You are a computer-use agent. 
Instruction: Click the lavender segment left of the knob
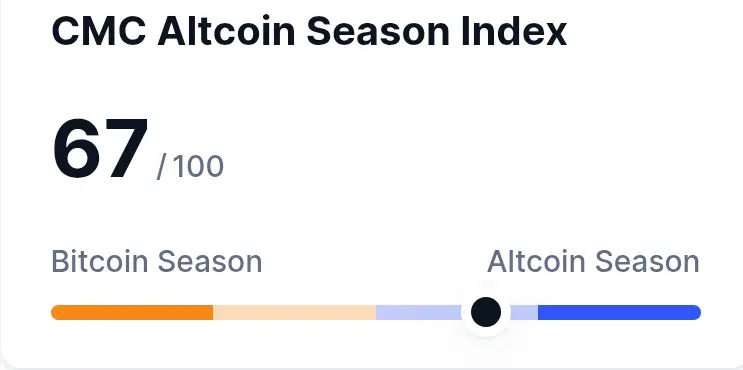418,313
